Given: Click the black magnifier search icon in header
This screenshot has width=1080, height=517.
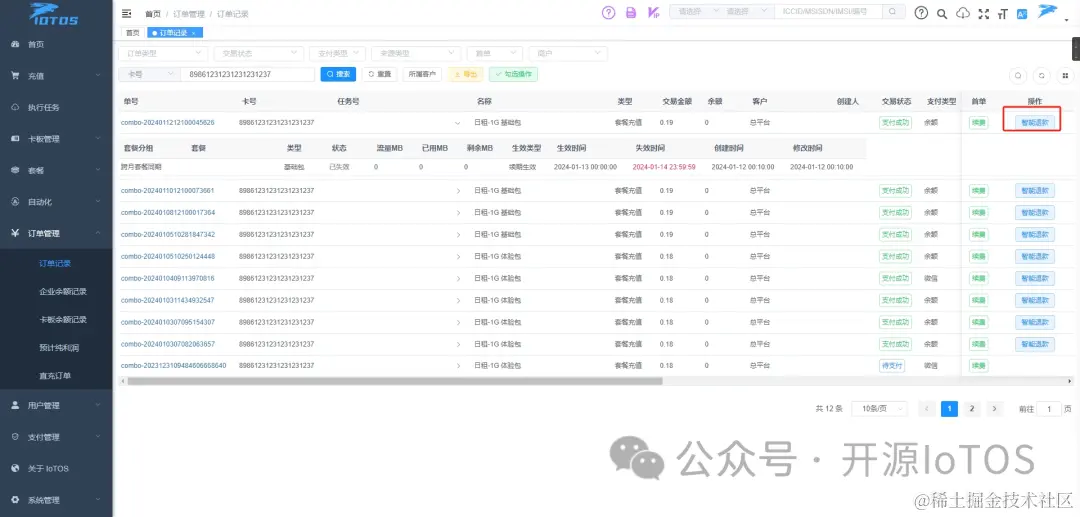Looking at the screenshot, I should click(x=942, y=13).
